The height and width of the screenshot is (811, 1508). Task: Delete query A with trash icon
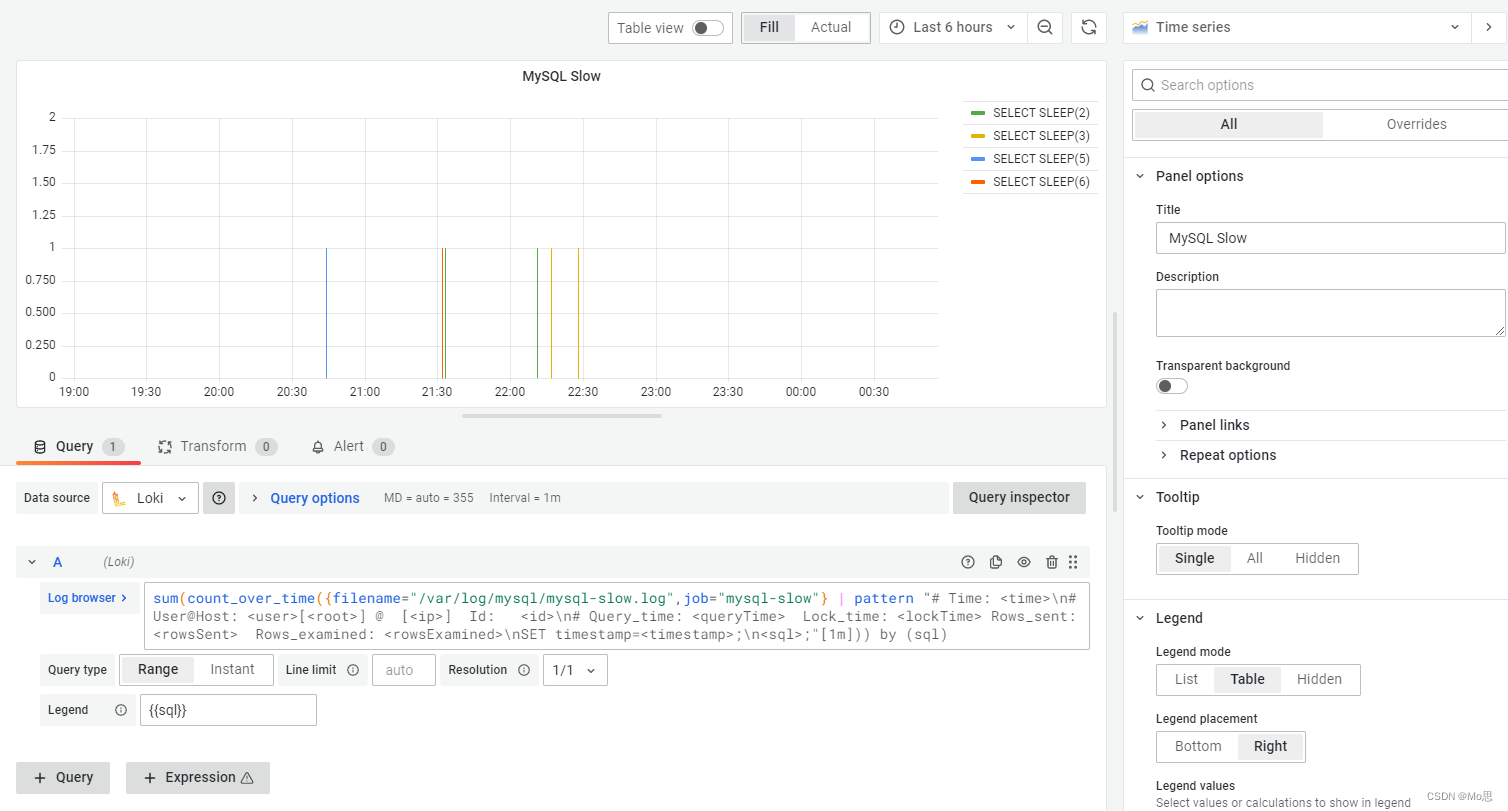point(1051,562)
